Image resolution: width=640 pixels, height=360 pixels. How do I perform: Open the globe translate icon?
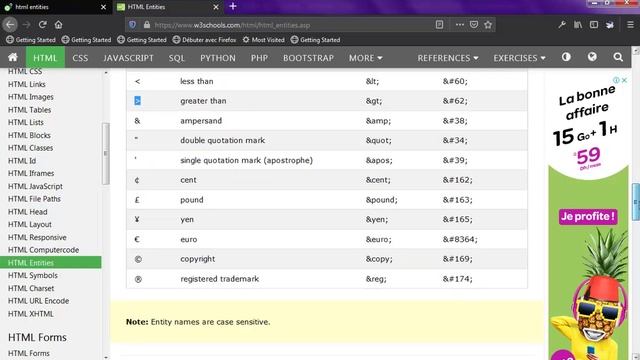(592, 57)
